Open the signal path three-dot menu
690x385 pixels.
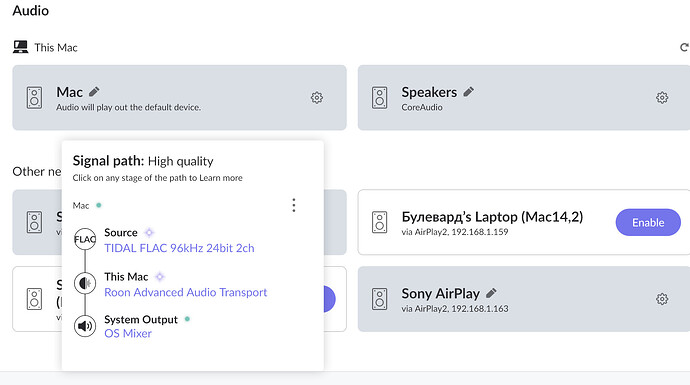click(294, 205)
